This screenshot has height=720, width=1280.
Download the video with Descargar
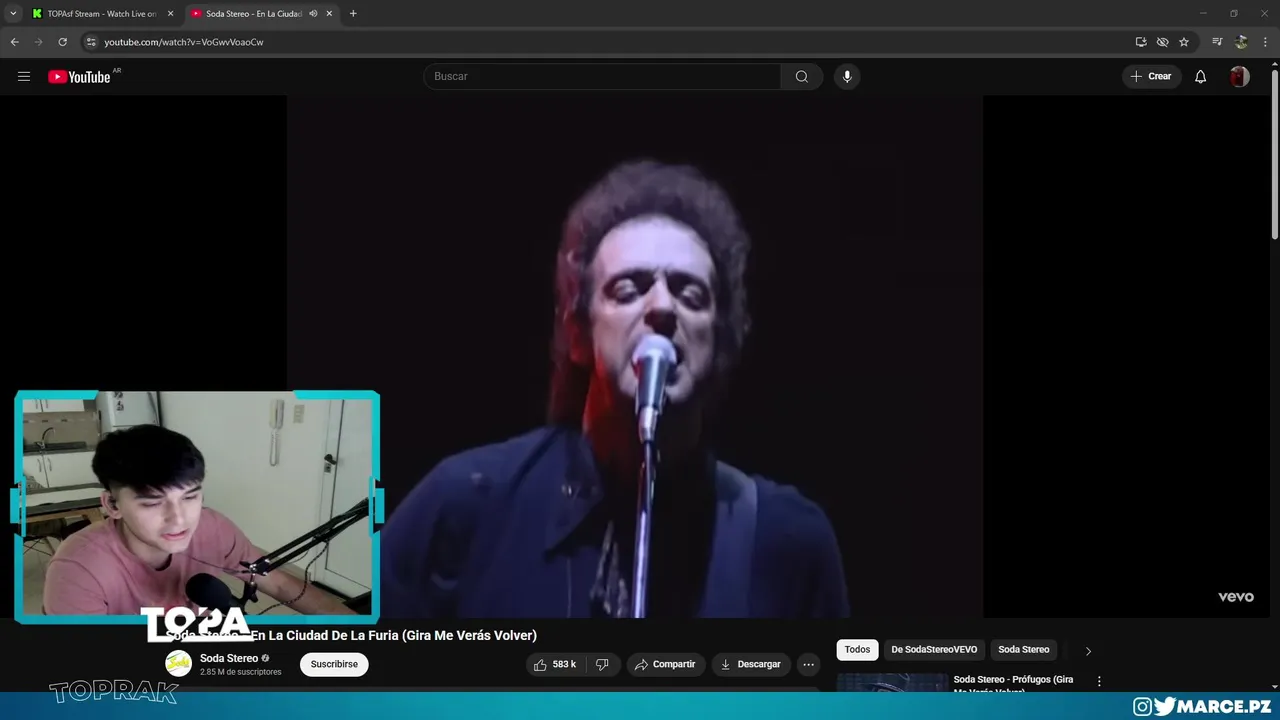tap(751, 664)
